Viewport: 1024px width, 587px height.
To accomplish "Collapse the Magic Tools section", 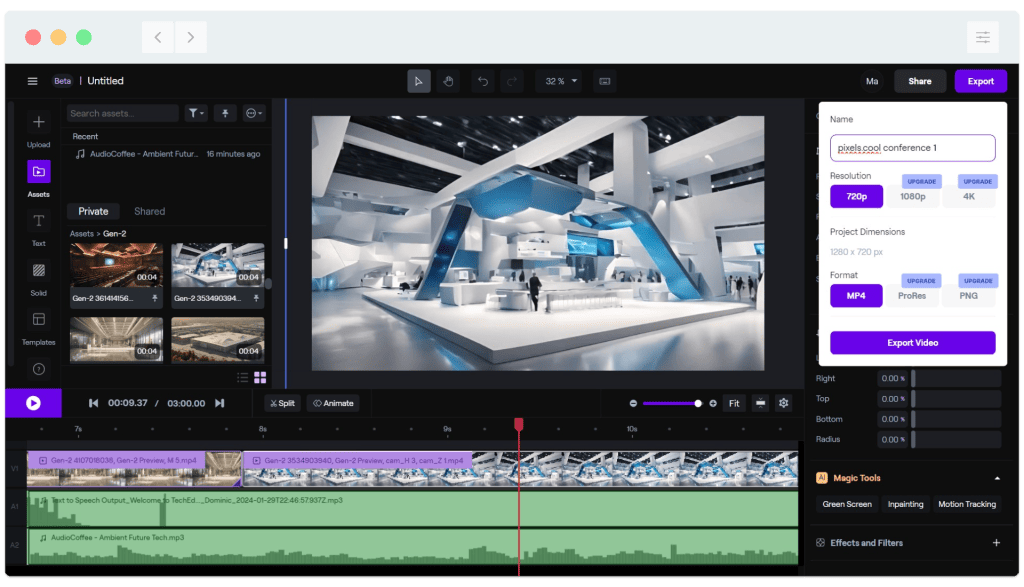I will pyautogui.click(x=996, y=478).
